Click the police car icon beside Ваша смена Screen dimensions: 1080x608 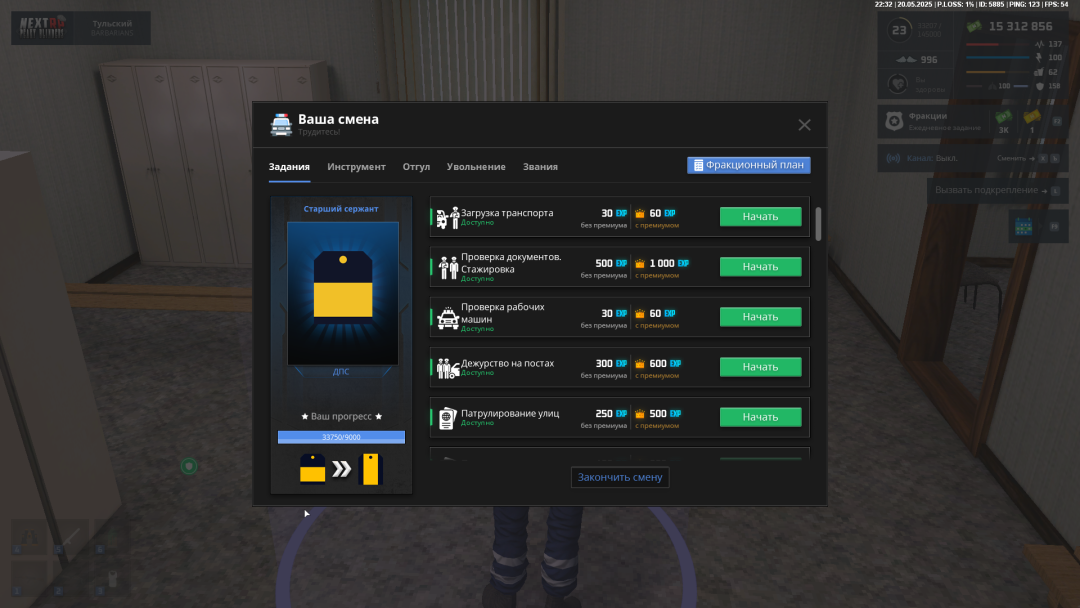(281, 125)
